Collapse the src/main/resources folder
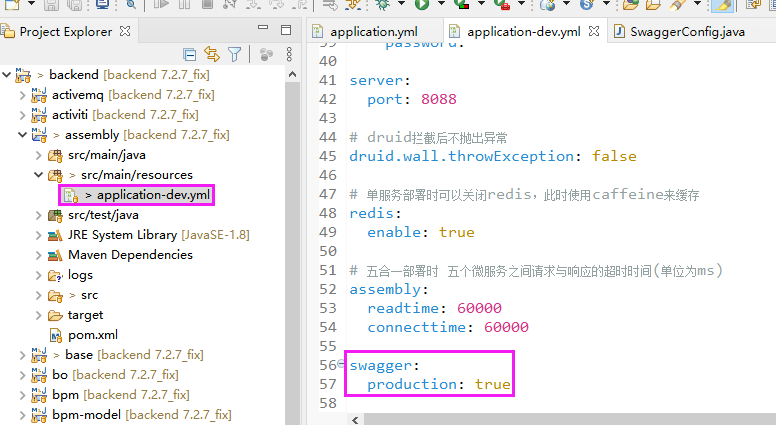Image resolution: width=776 pixels, height=425 pixels. [38, 175]
